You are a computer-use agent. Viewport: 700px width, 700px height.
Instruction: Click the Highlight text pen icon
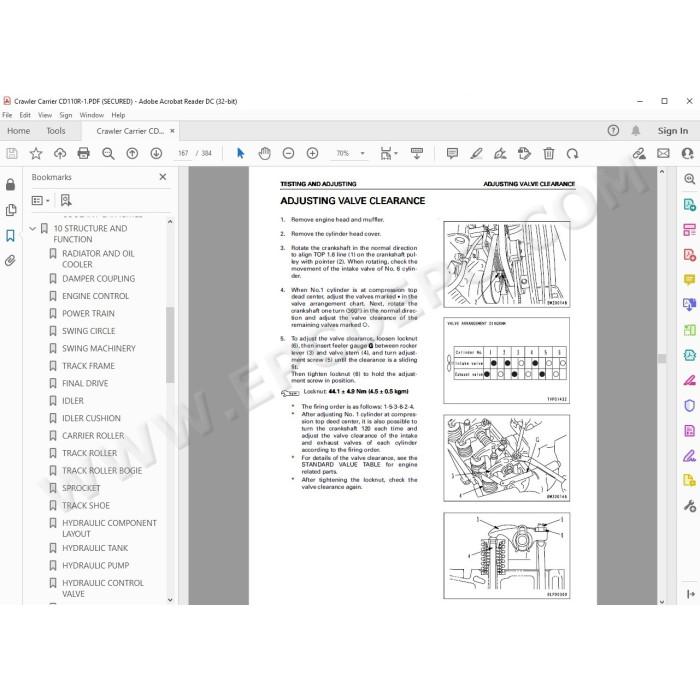(476, 154)
